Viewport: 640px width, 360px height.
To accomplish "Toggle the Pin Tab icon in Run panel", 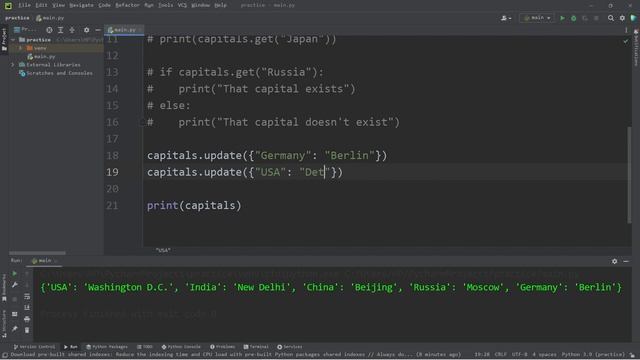I will pos(15,328).
